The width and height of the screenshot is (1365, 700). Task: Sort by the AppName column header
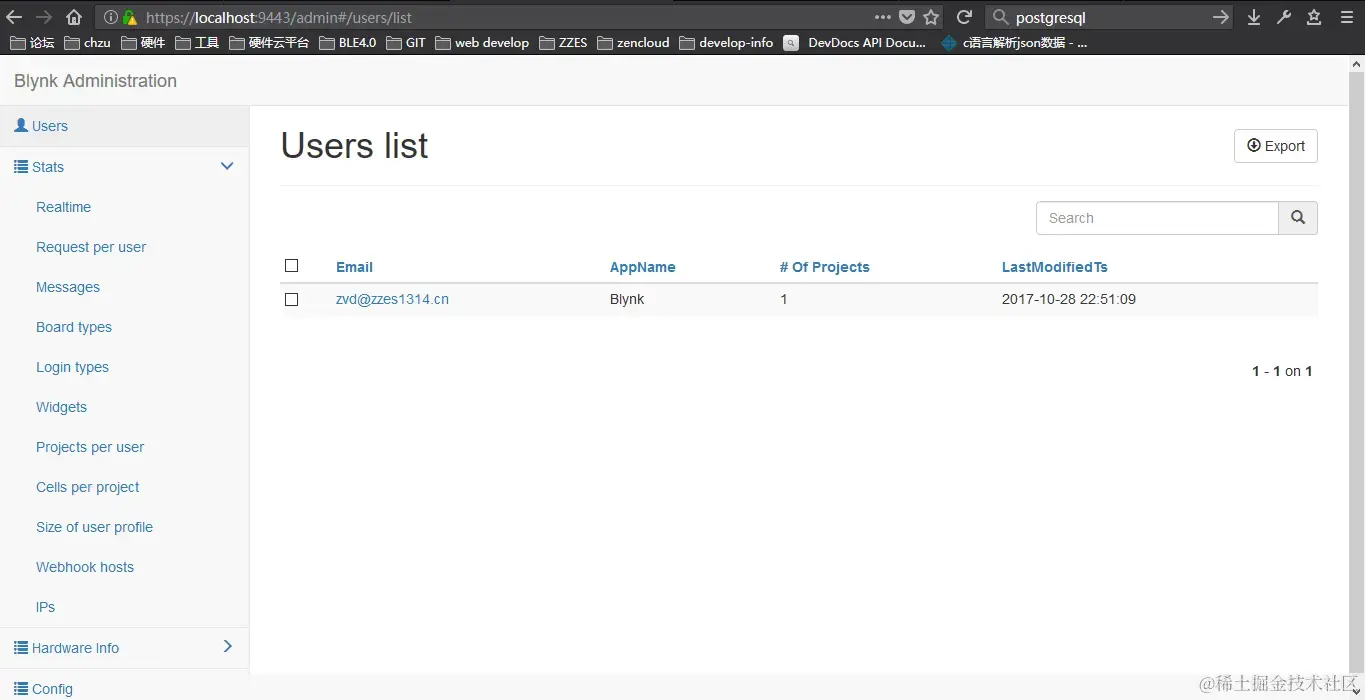[x=643, y=267]
